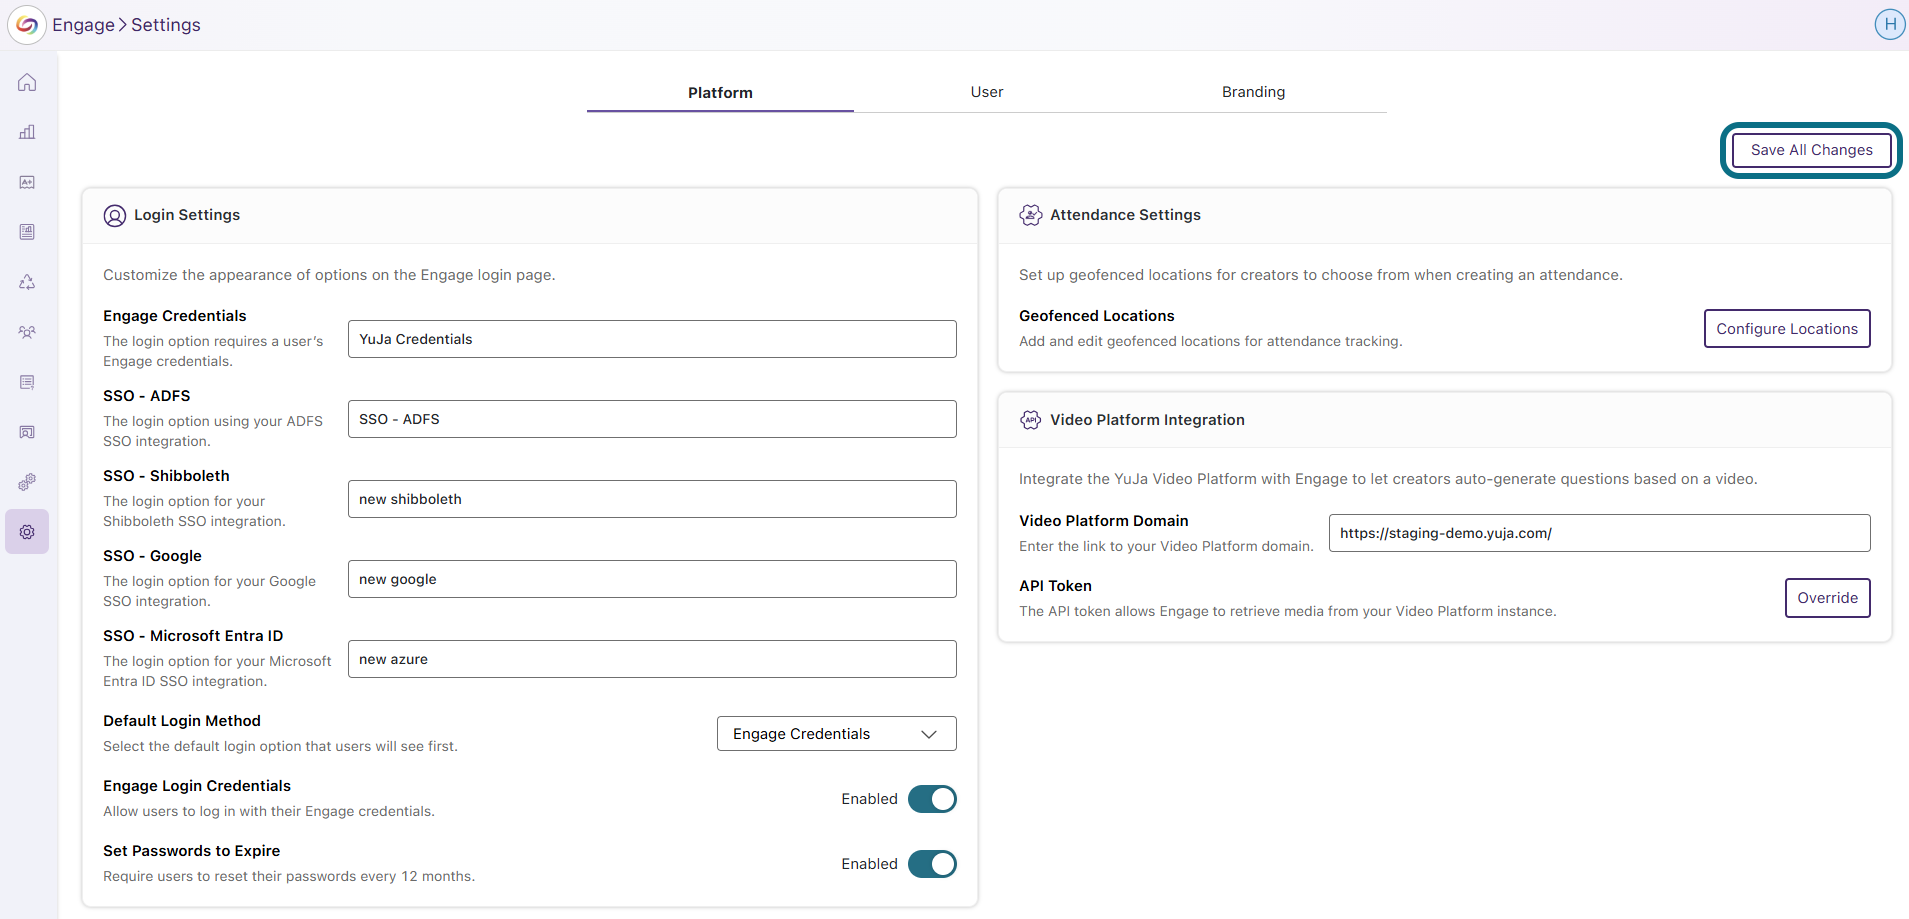
Task: Disable the Engage Login Credentials toggle
Action: point(931,798)
